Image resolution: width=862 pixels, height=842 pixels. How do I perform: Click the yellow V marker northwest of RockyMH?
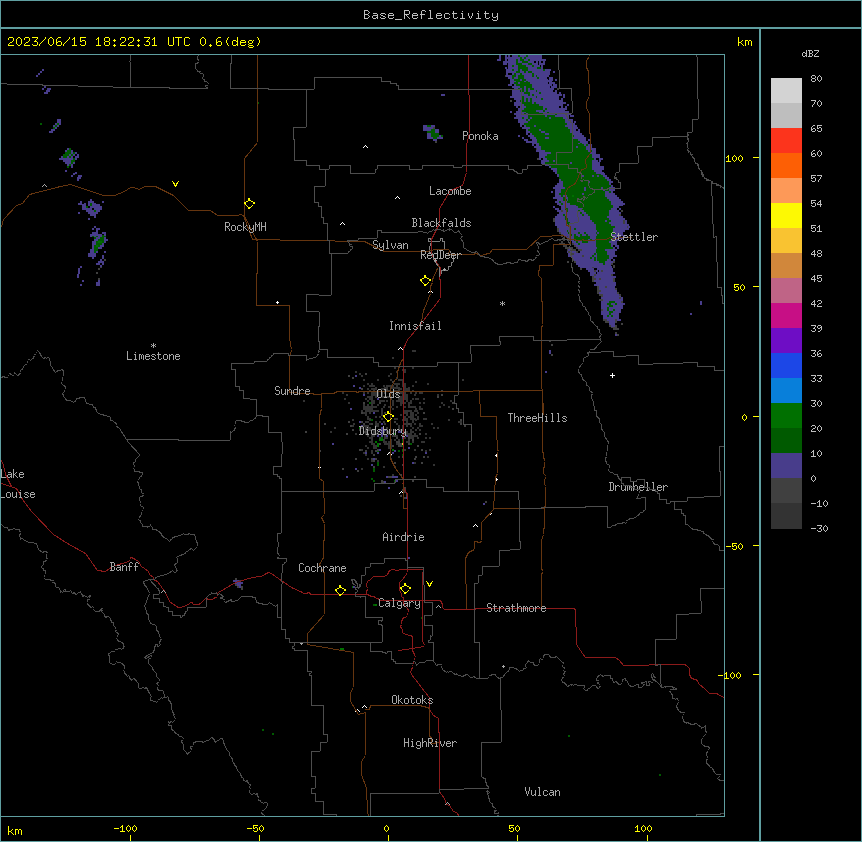(175, 184)
